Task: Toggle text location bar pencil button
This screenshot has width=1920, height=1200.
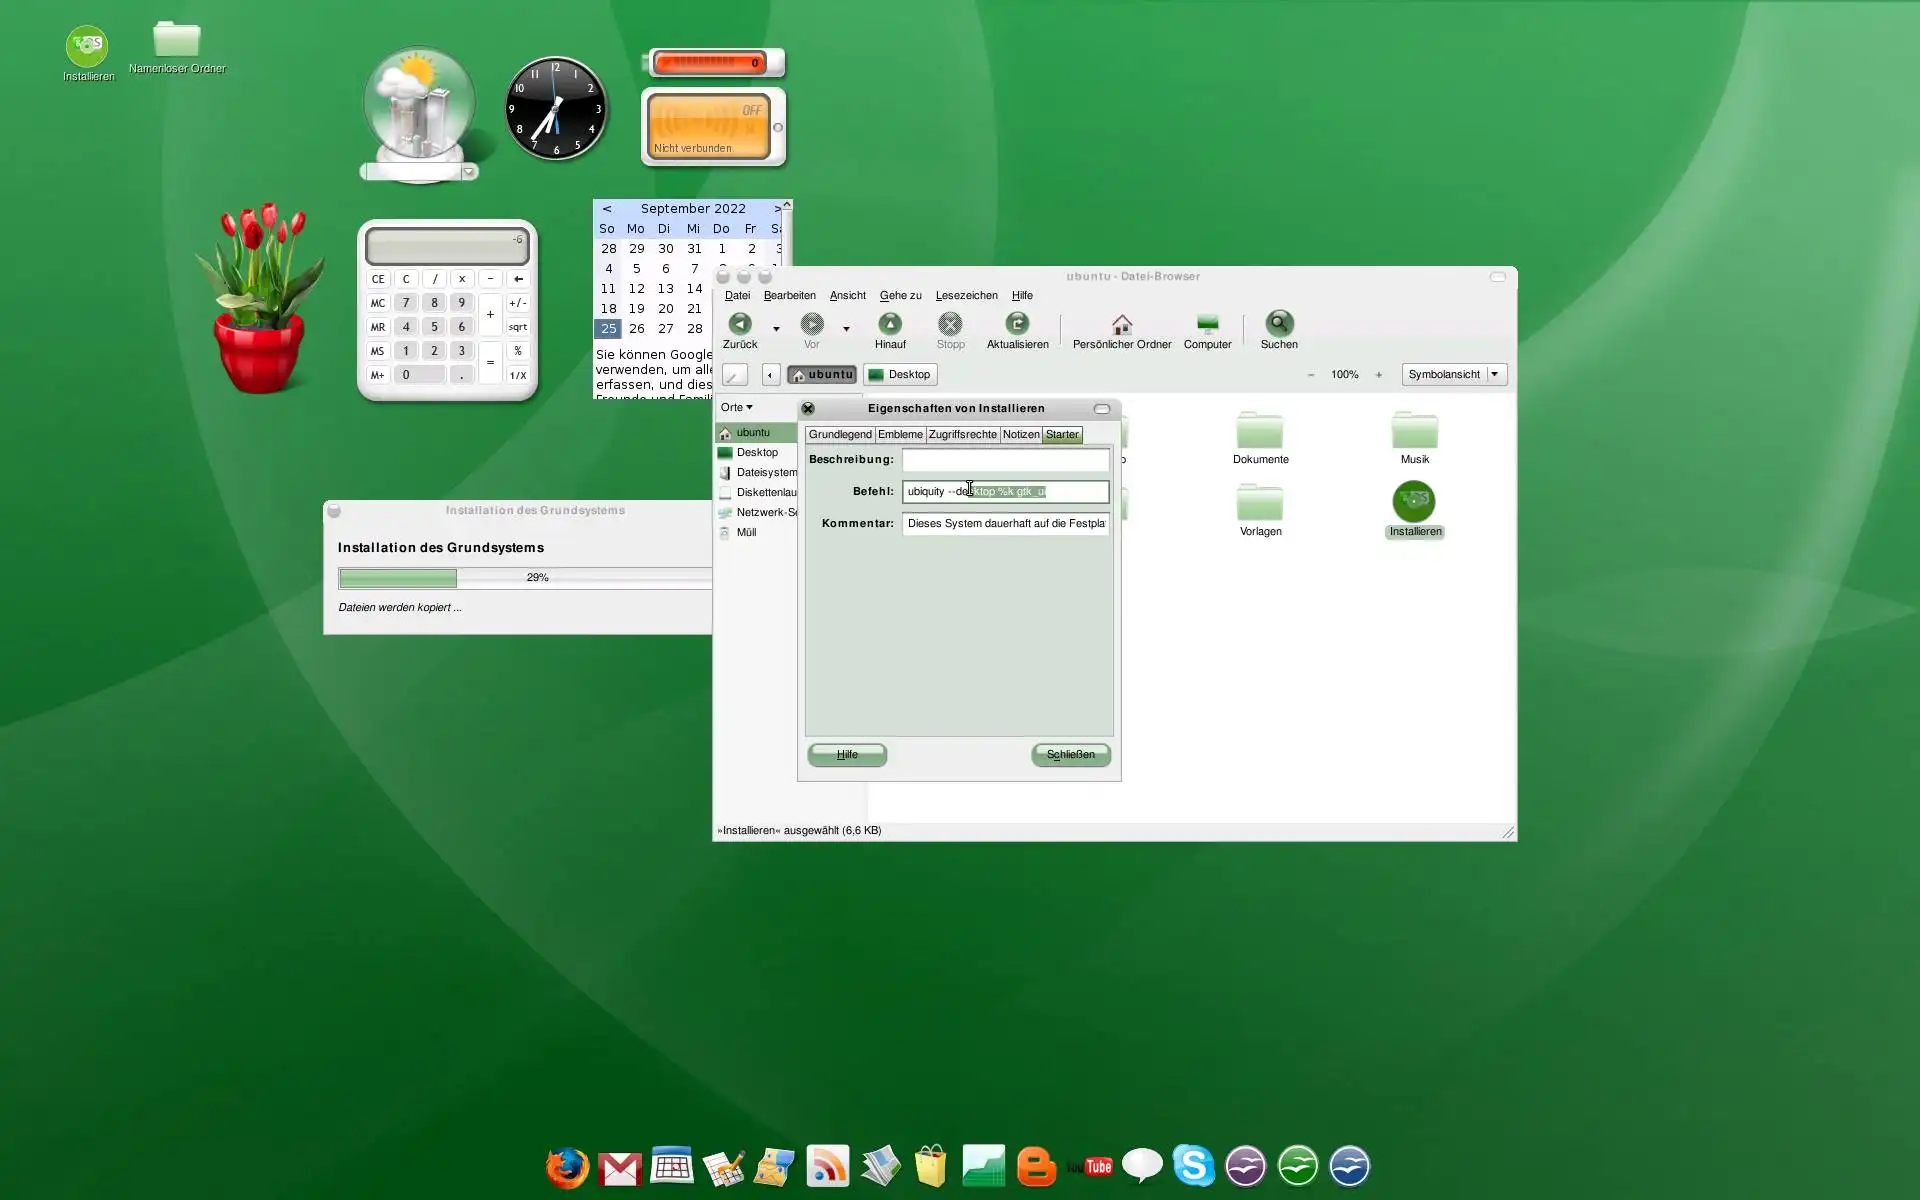Action: click(735, 375)
